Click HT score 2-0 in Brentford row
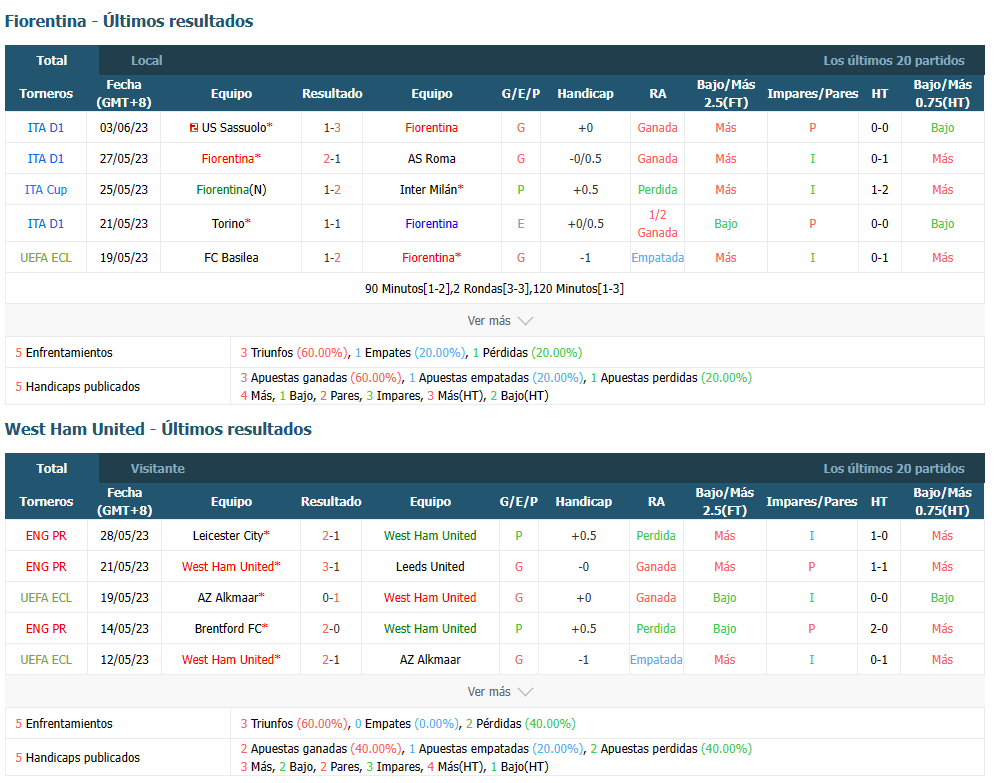994x783 pixels. point(879,629)
